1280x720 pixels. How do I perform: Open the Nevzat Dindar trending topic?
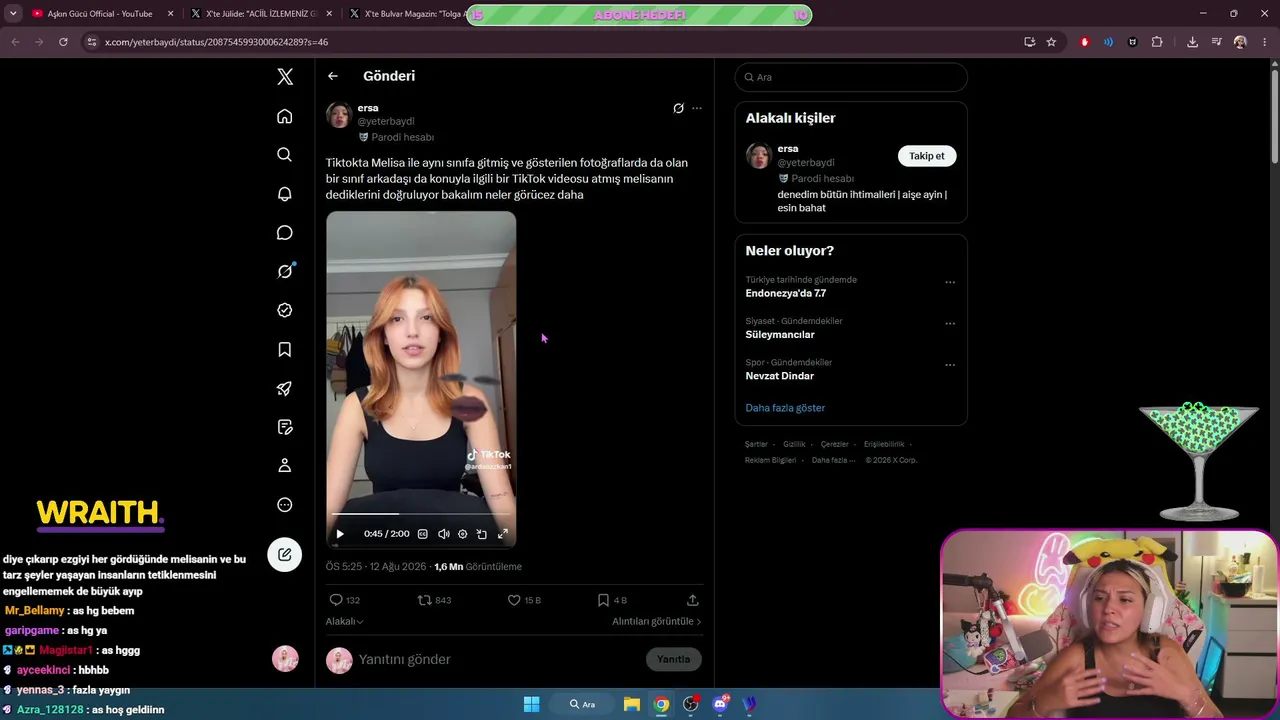tap(780, 376)
